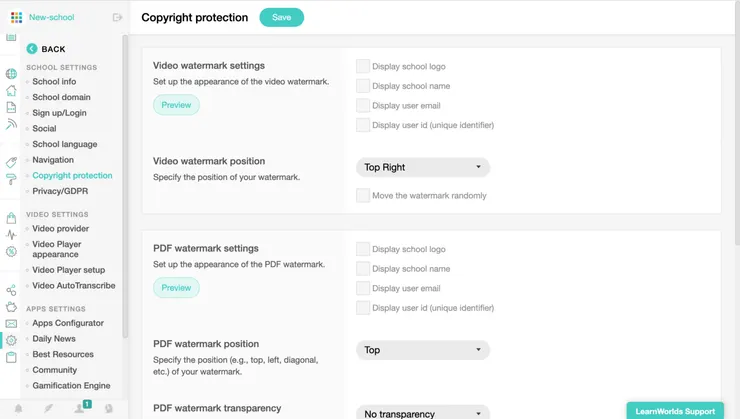Screen dimensions: 740x419
Task: Click the user icon with badge
Action: (79, 408)
